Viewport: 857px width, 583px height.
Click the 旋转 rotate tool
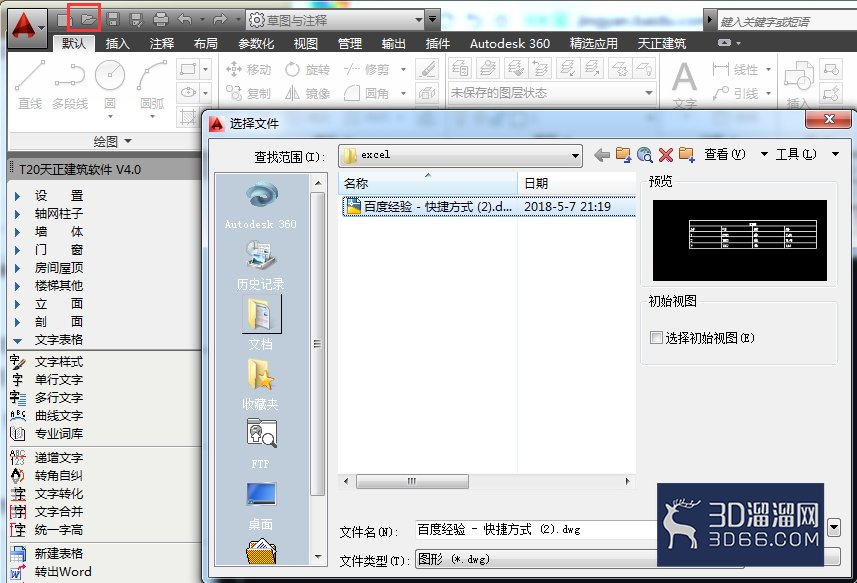point(307,69)
